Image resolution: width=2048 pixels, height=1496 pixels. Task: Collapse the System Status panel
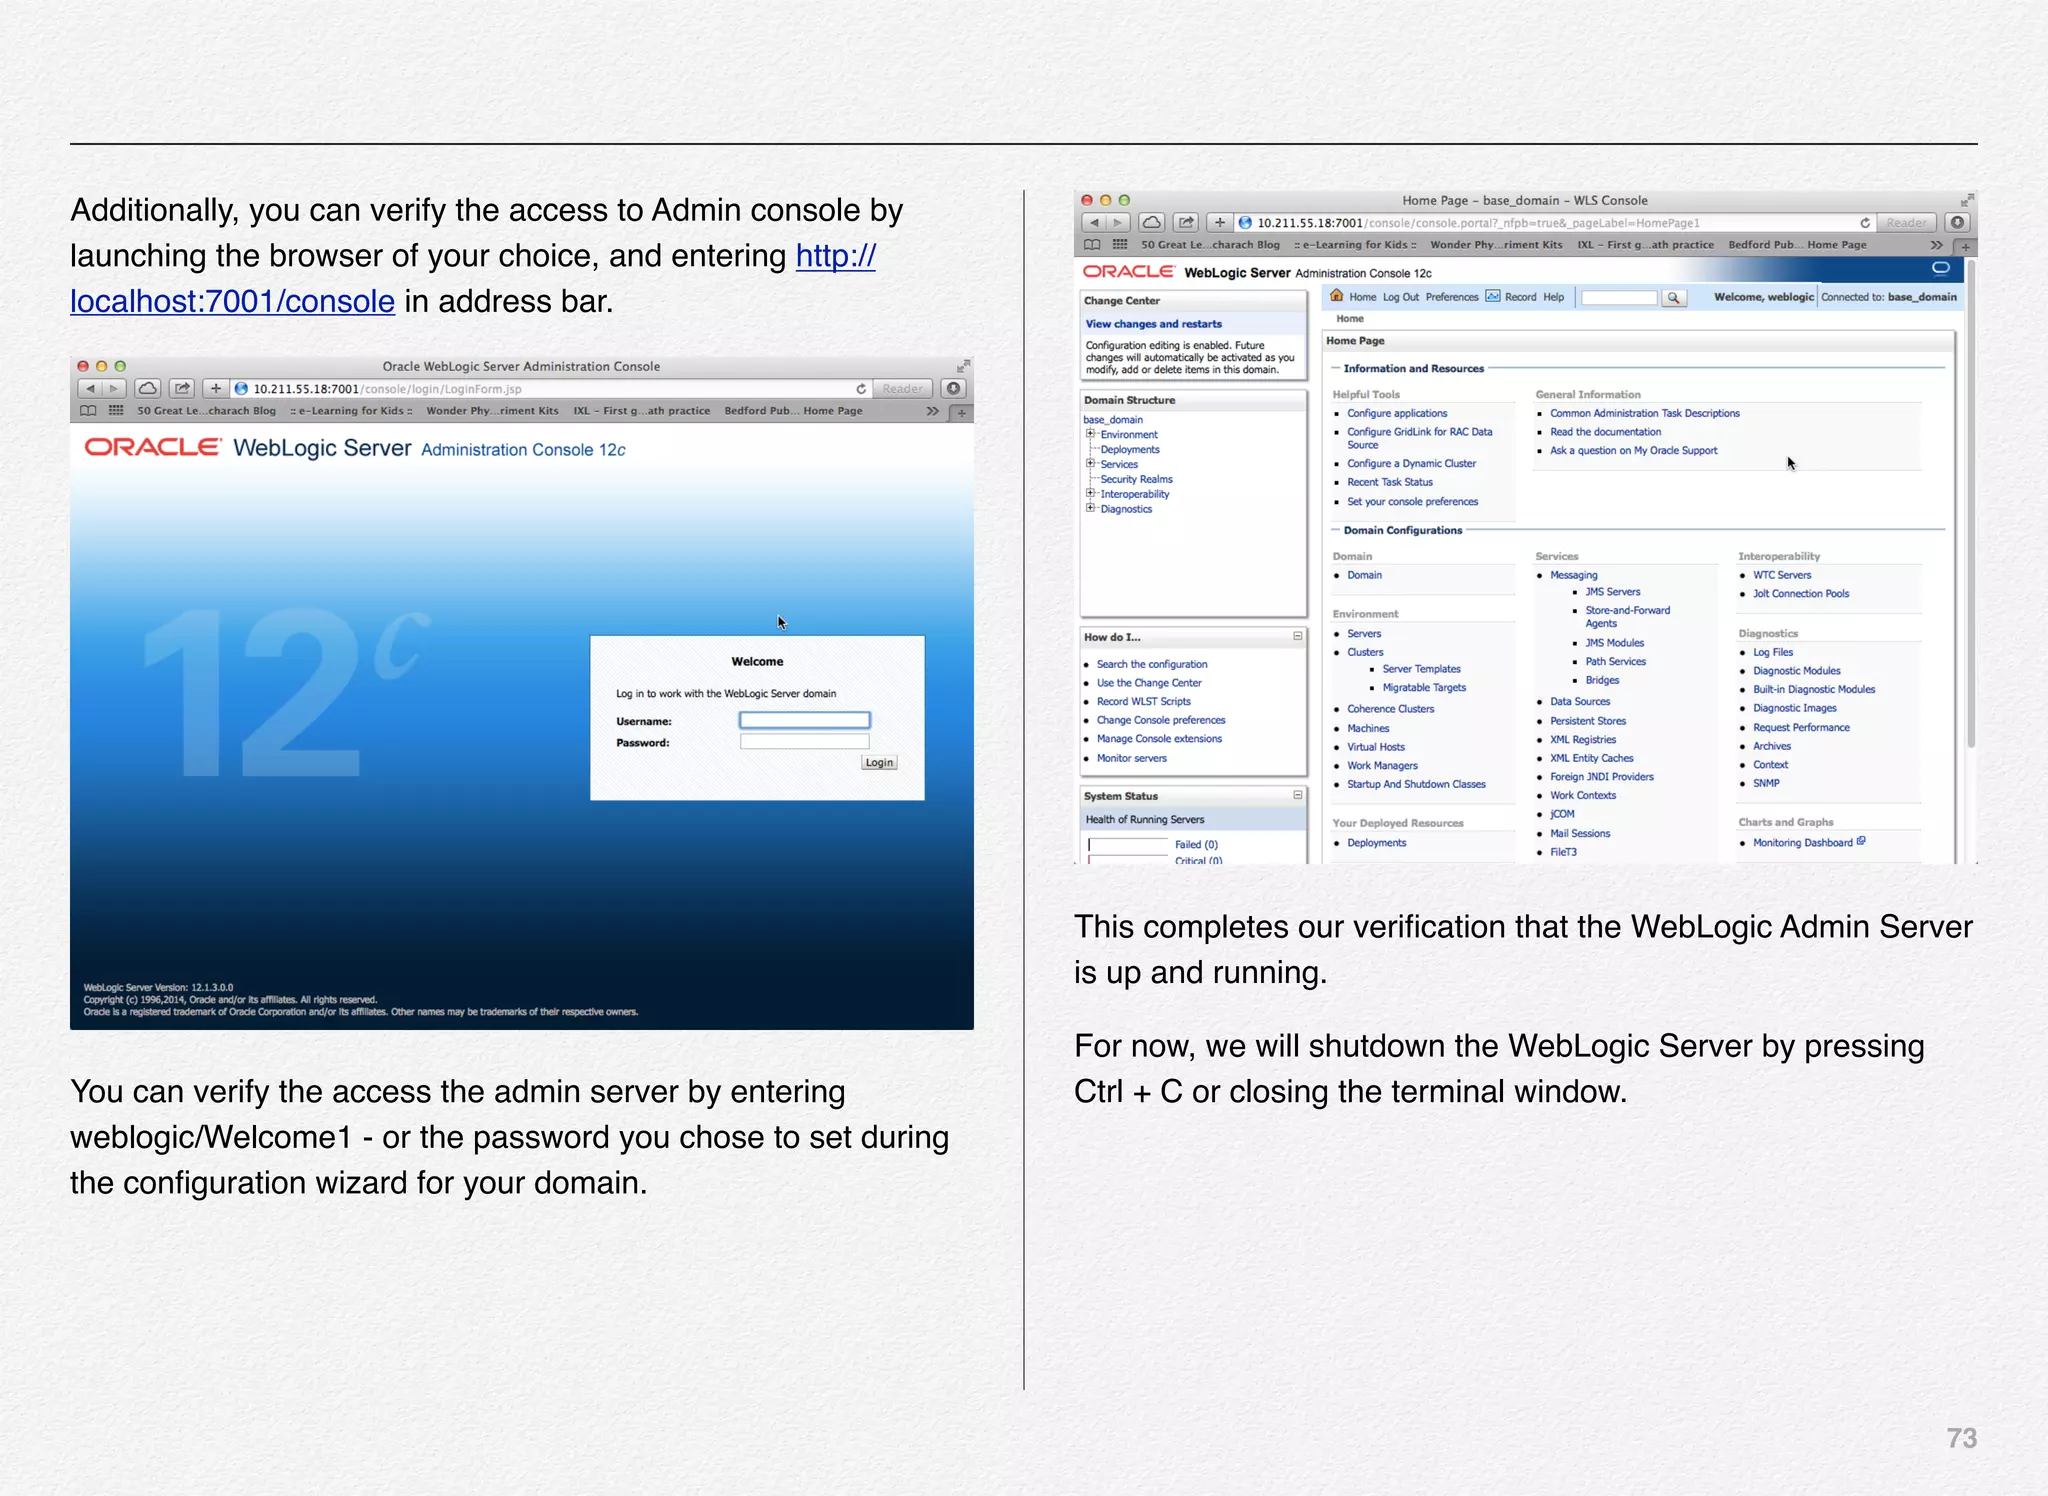pyautogui.click(x=1298, y=795)
